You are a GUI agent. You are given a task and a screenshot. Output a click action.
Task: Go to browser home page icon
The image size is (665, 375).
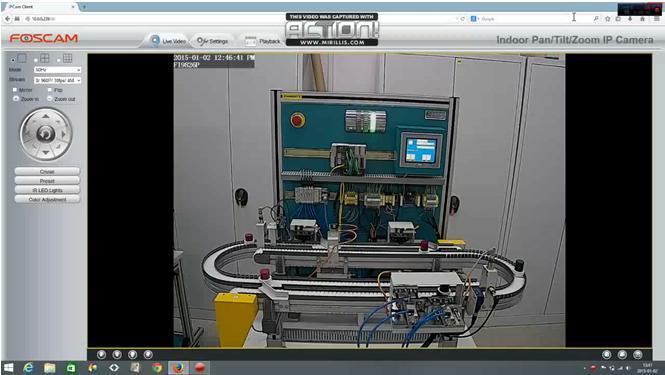pyautogui.click(x=642, y=19)
